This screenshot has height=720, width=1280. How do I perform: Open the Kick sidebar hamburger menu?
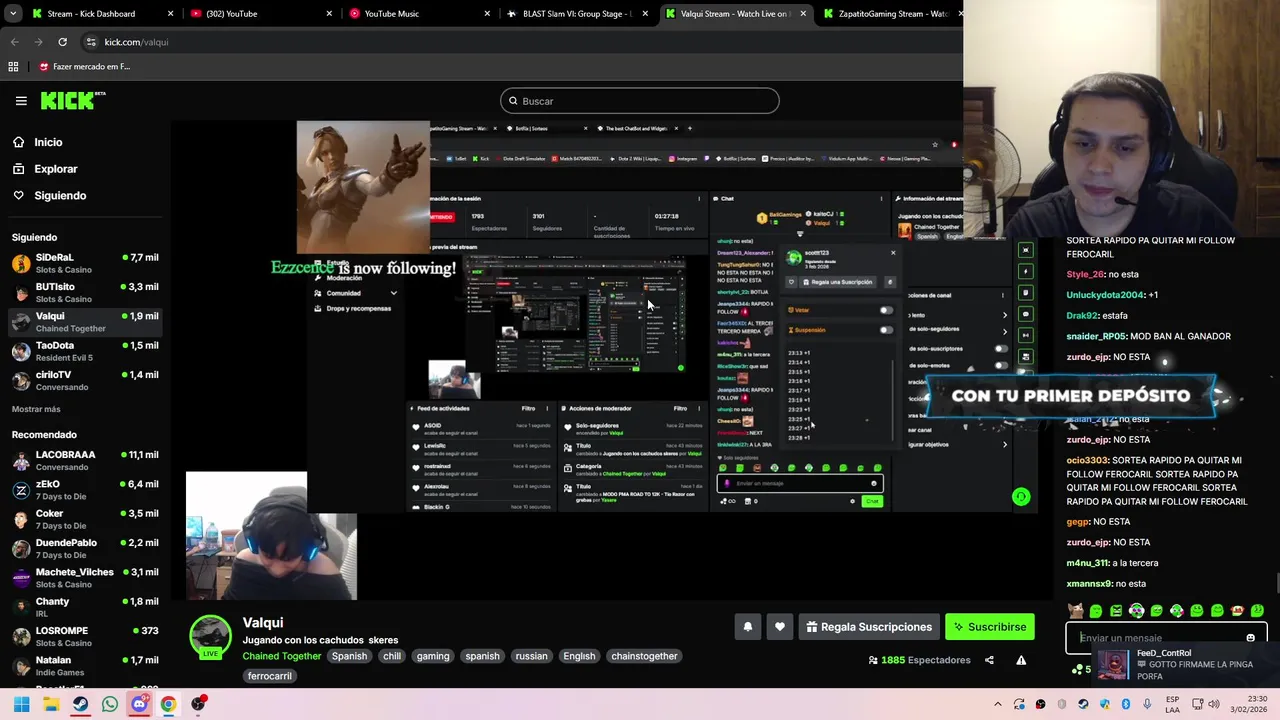pos(21,101)
